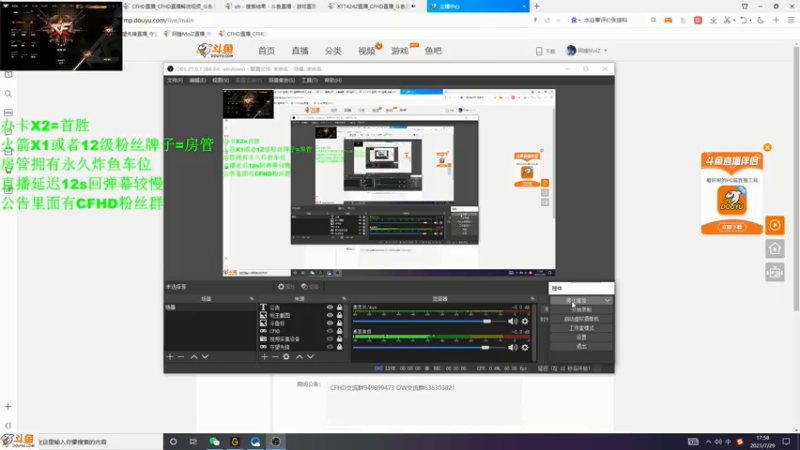This screenshot has width=800, height=450.
Task: Click 工作室模式 studio mode button in OBS
Action: pyautogui.click(x=582, y=328)
